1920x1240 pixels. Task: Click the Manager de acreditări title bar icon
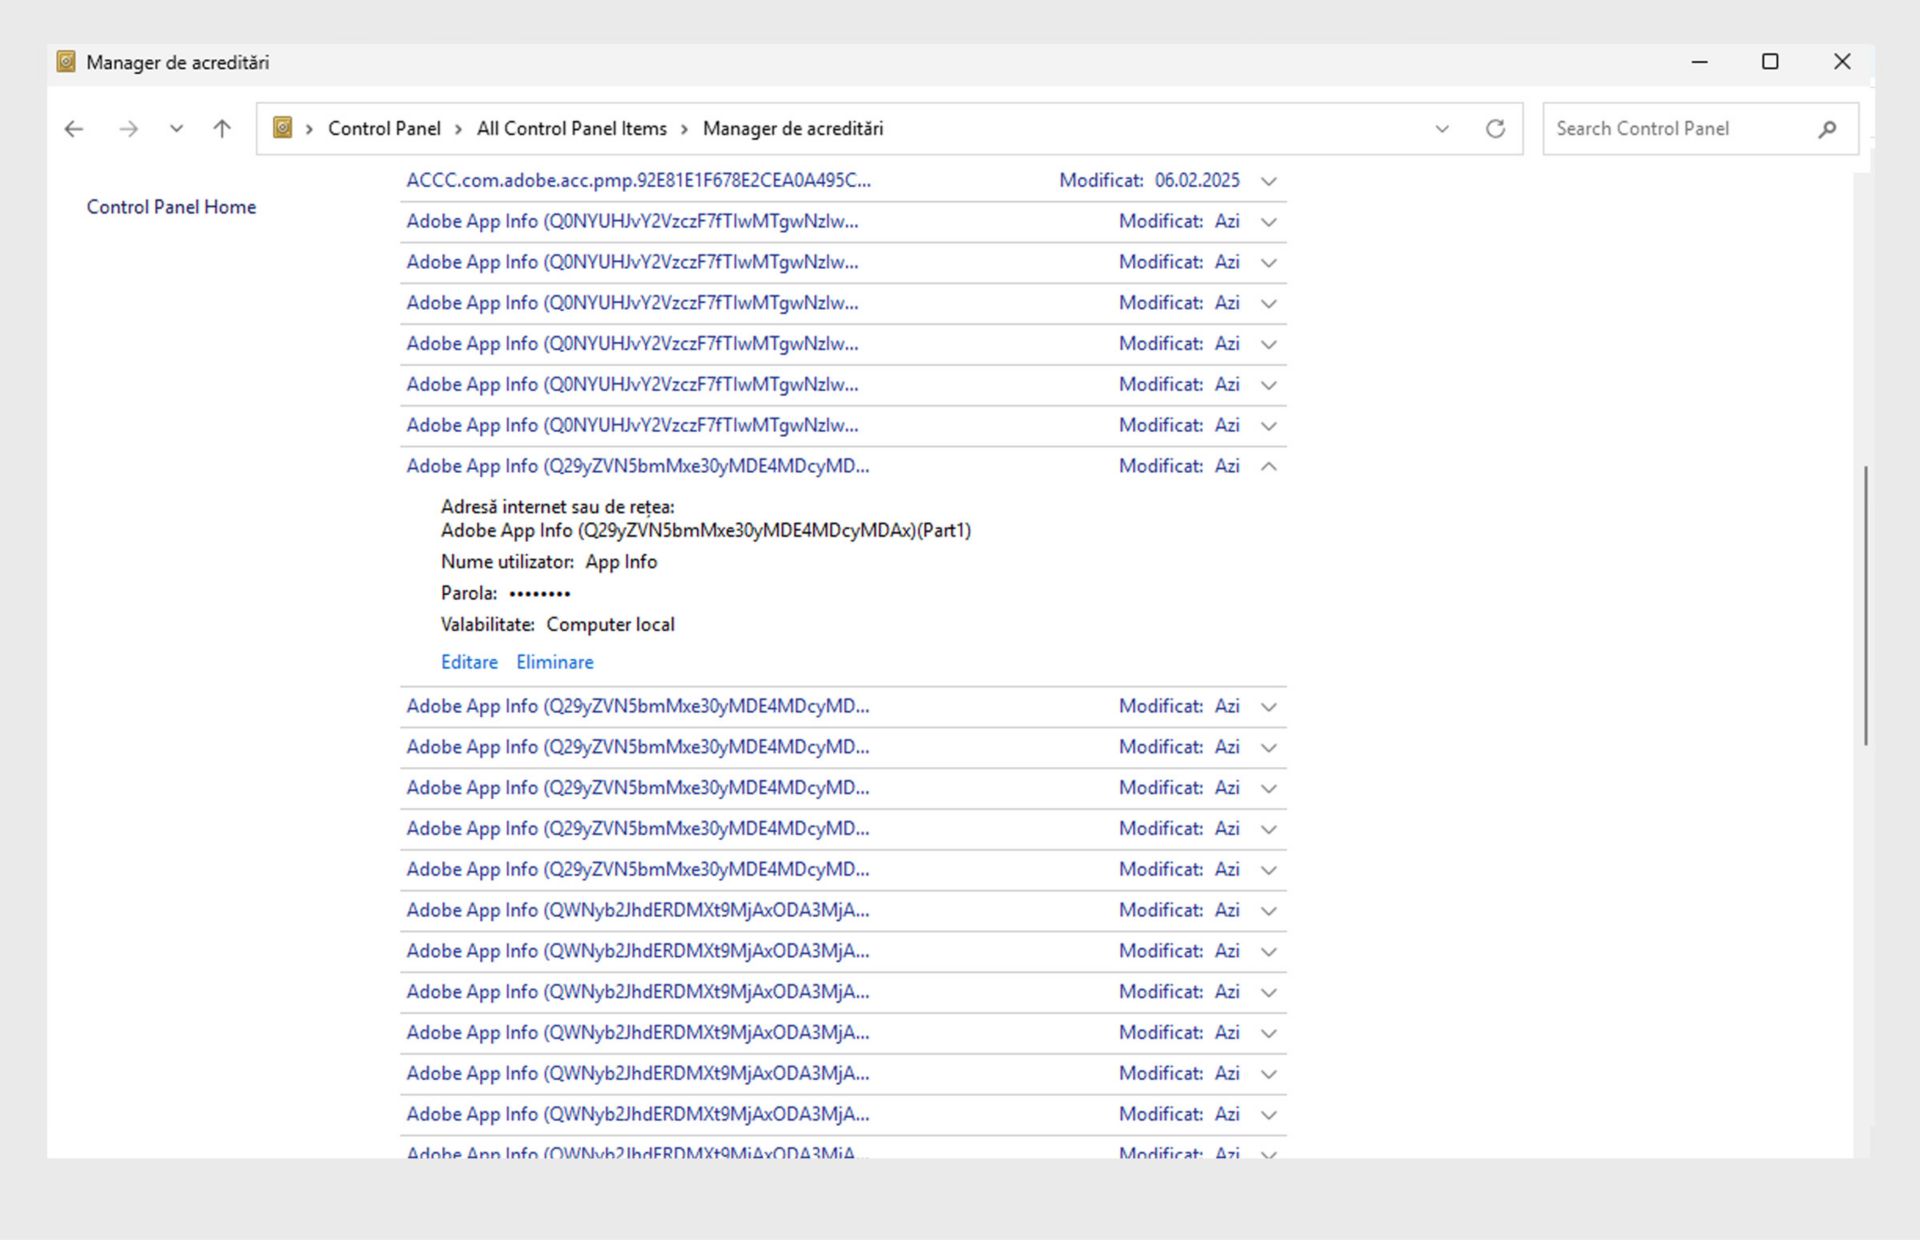[66, 62]
